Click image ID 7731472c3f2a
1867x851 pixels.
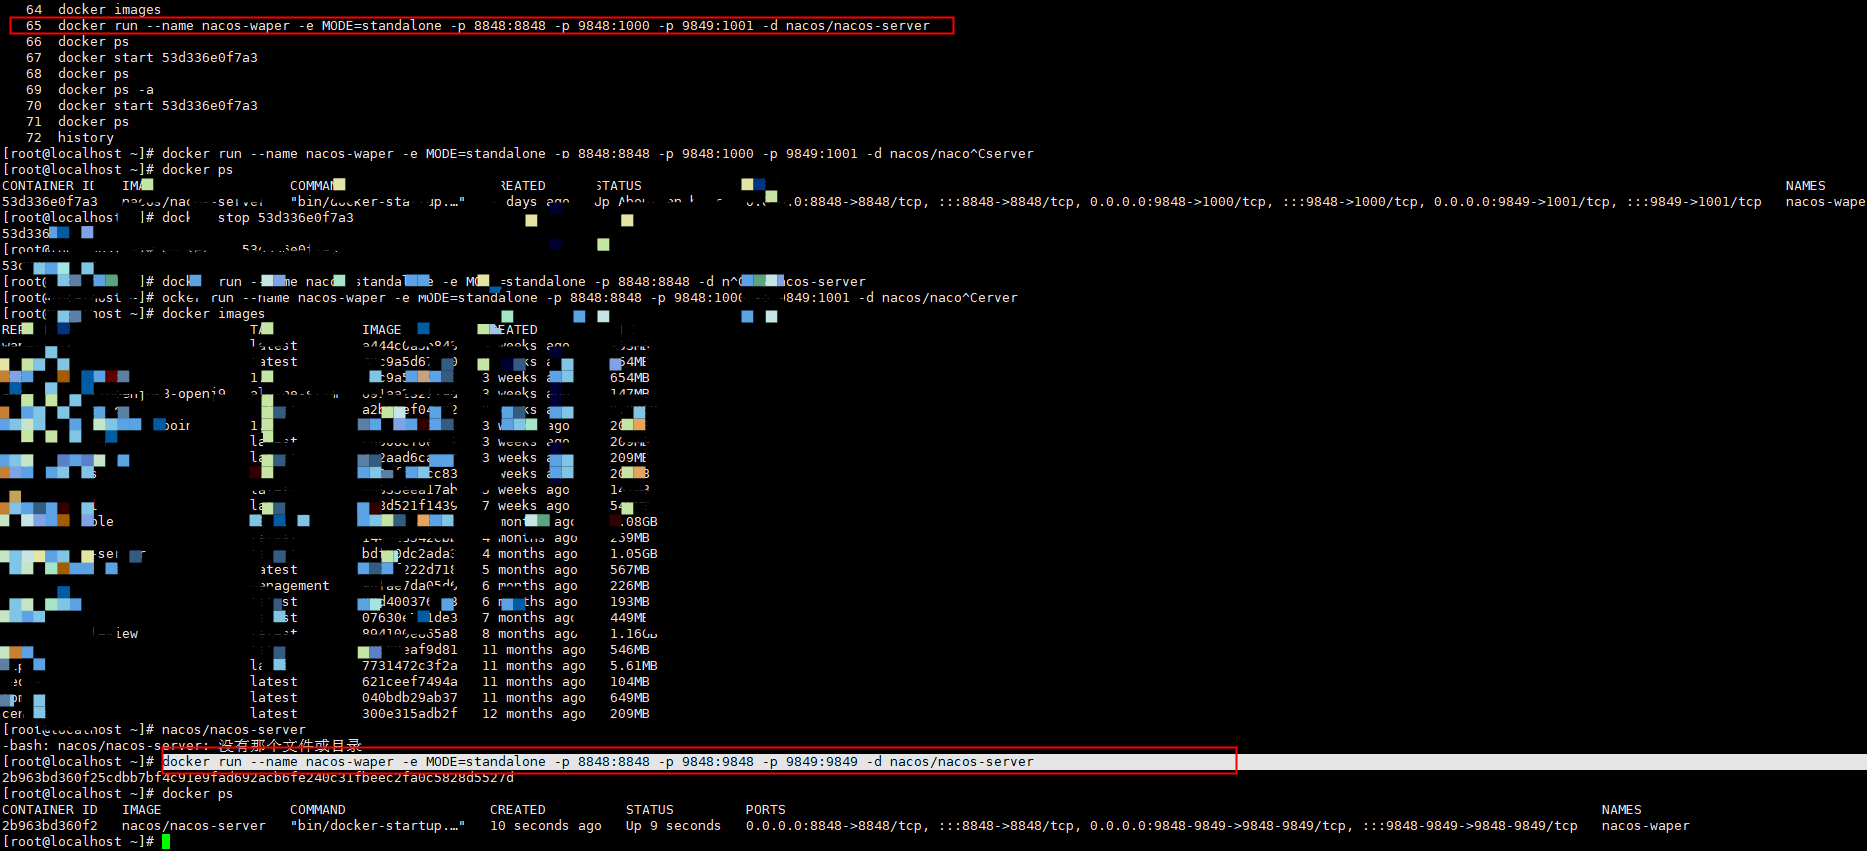409,665
